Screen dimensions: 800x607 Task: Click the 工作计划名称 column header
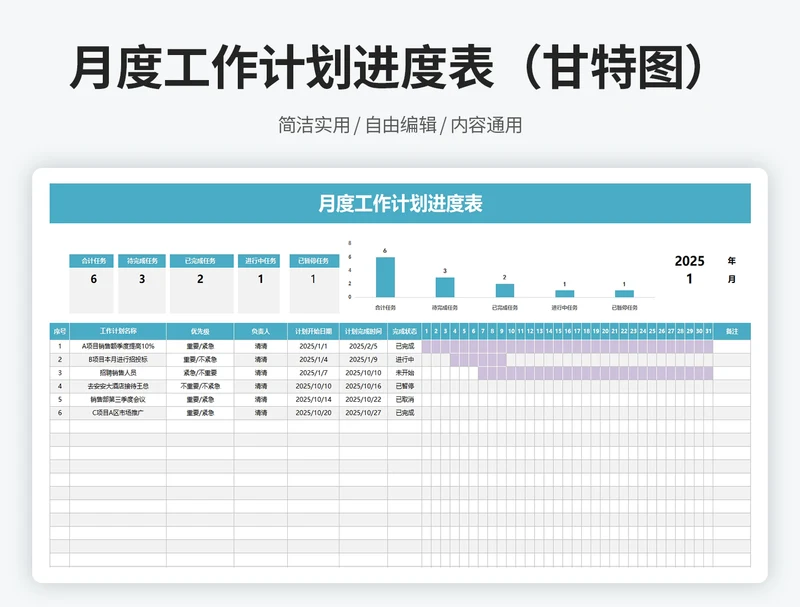click(x=118, y=331)
